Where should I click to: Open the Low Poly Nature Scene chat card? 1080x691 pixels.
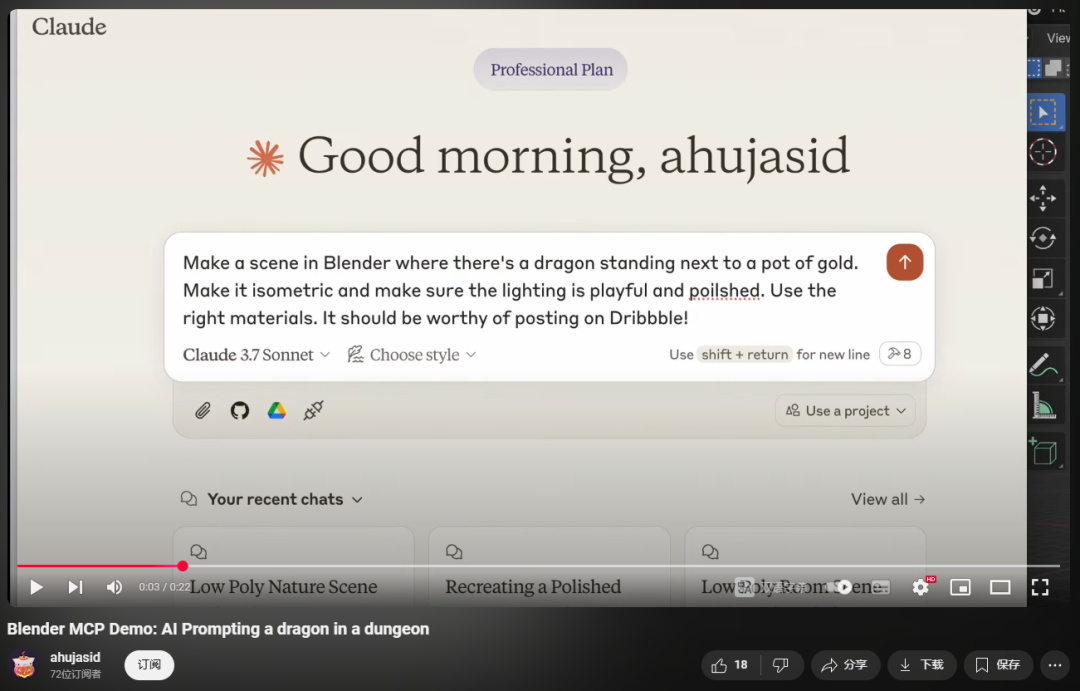293,568
